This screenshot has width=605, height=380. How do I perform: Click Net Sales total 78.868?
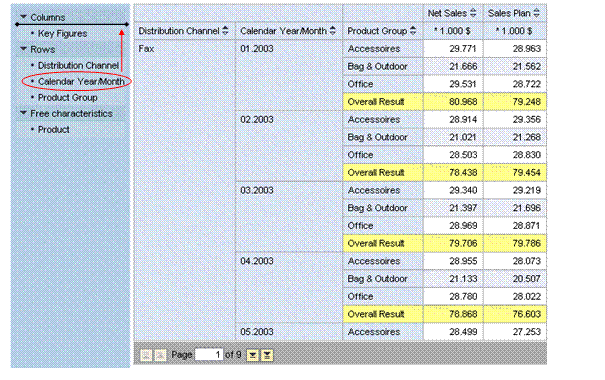pyautogui.click(x=453, y=314)
